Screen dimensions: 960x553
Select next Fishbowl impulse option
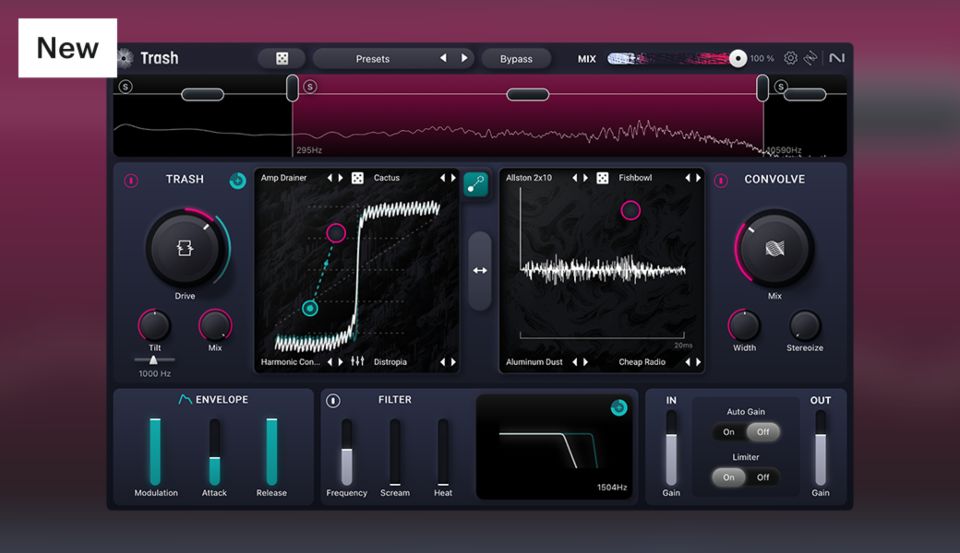click(x=698, y=178)
